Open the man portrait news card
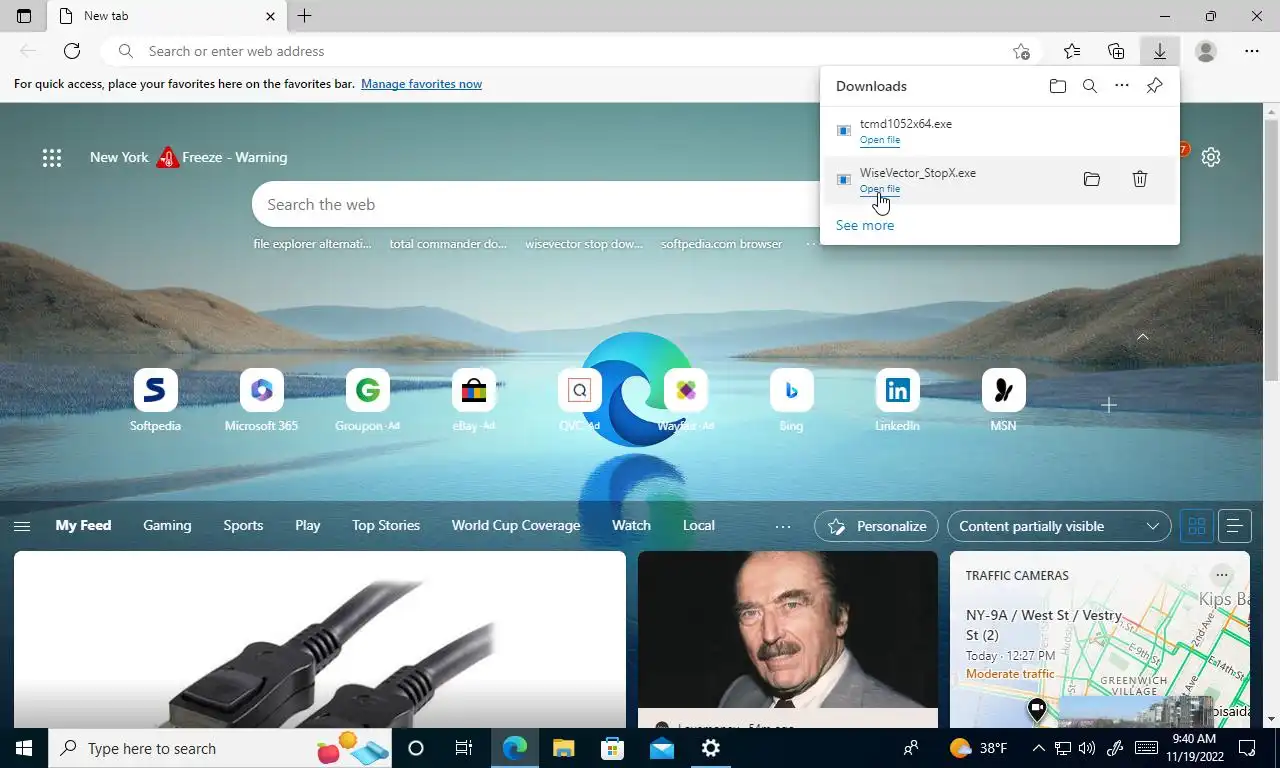This screenshot has height=768, width=1280. pos(788,640)
